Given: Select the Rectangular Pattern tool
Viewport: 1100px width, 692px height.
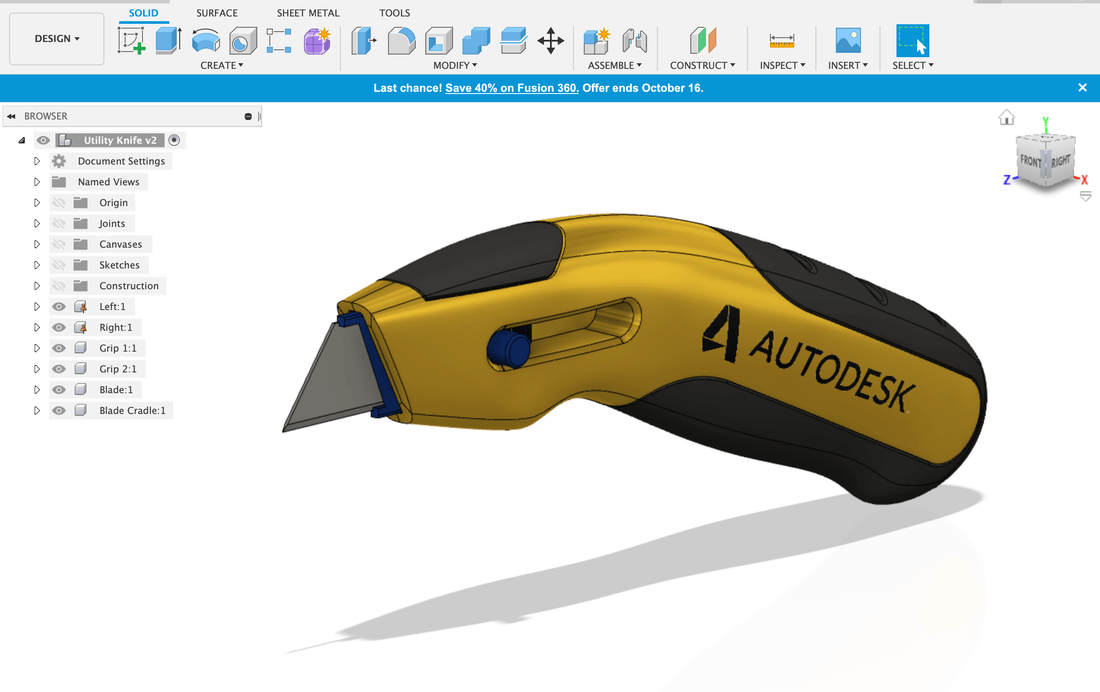Looking at the screenshot, I should [279, 41].
